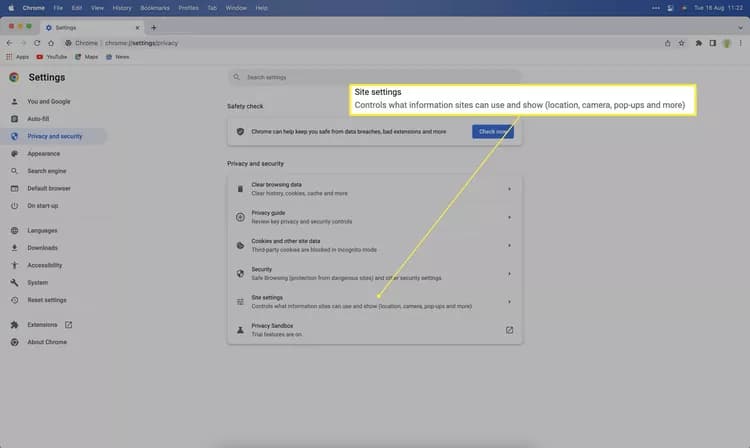This screenshot has height=448, width=750.
Task: Open the Bookmarks menu
Action: coord(154,8)
